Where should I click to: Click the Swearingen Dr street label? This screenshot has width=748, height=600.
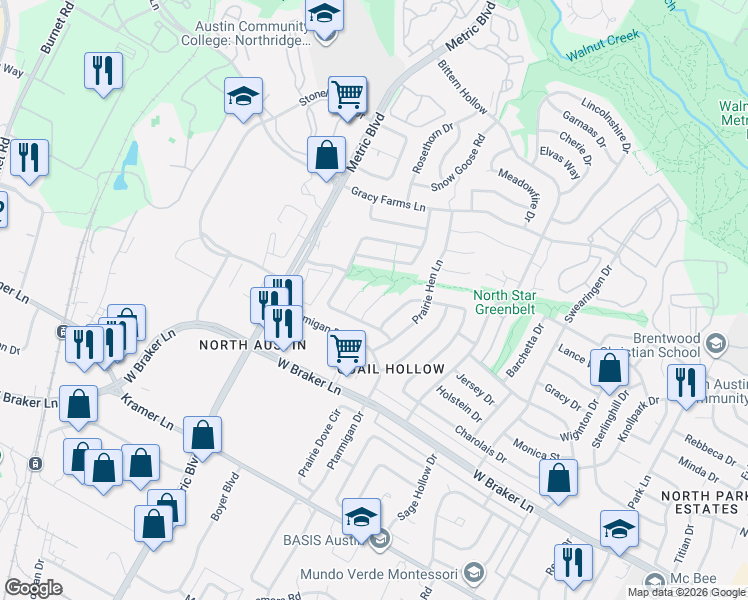(588, 294)
